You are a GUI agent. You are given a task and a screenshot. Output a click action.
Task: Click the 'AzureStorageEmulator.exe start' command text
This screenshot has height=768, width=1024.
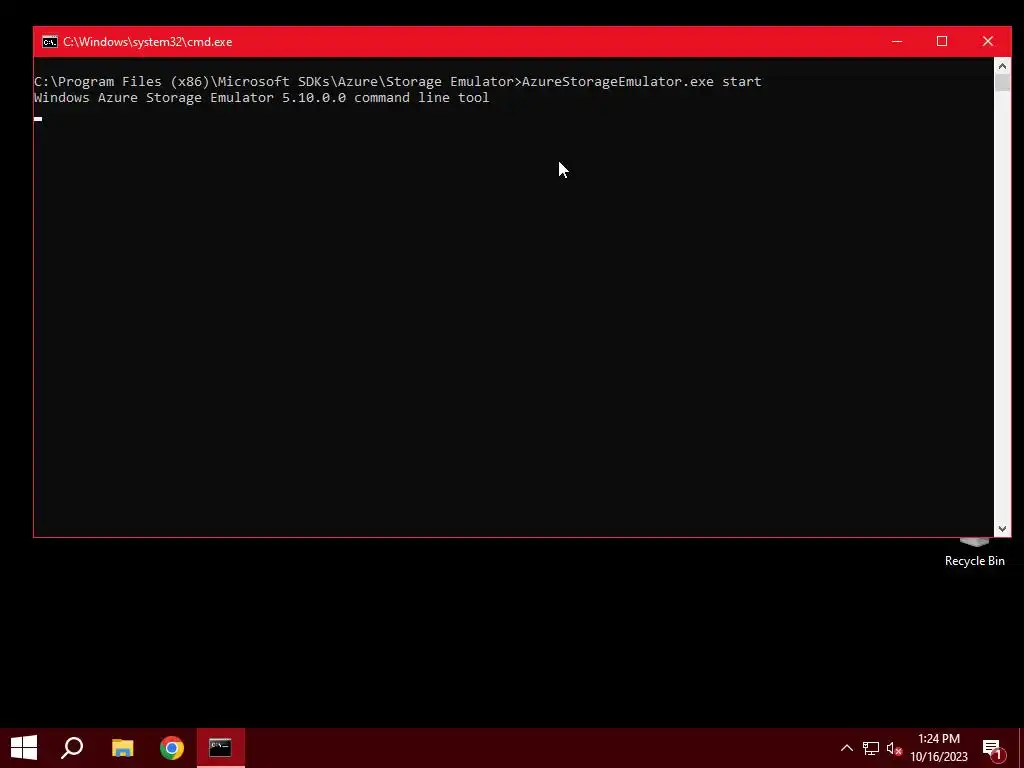click(x=641, y=82)
